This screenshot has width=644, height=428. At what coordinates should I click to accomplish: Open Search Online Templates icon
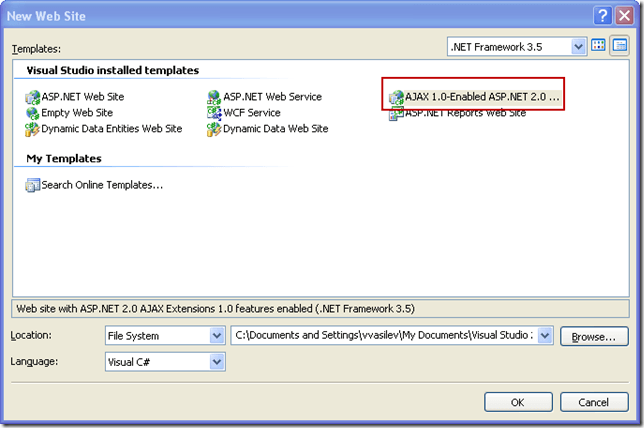33,185
